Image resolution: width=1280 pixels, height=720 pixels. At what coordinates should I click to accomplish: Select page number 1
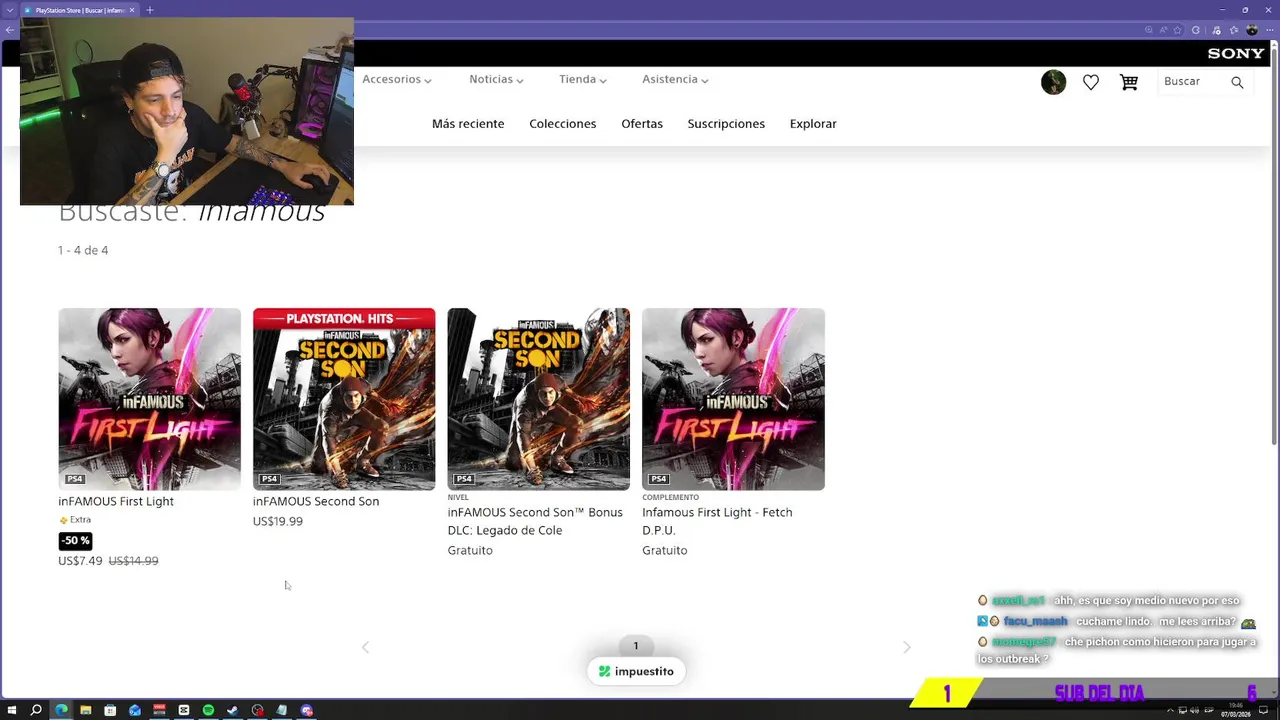tap(636, 646)
